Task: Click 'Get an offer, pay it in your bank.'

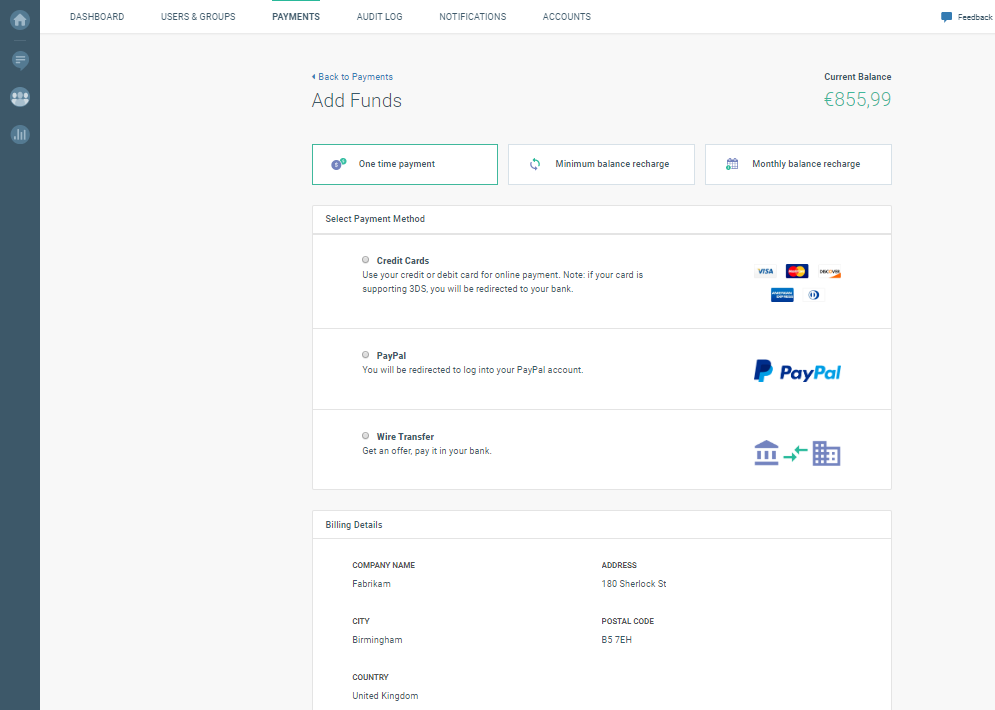Action: [x=427, y=451]
